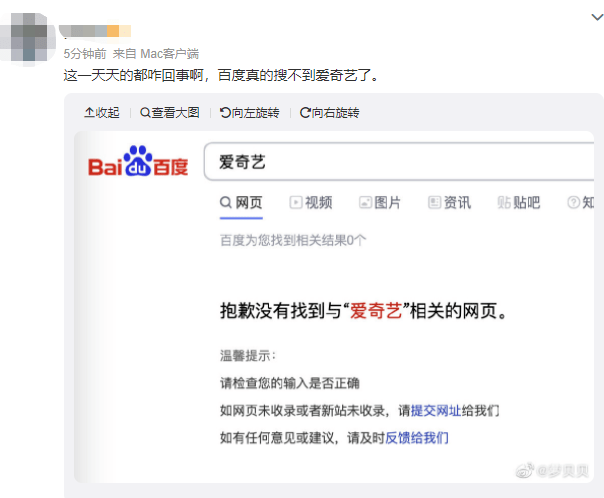Switch to the 图片 tab
604x498 pixels.
(x=380, y=202)
